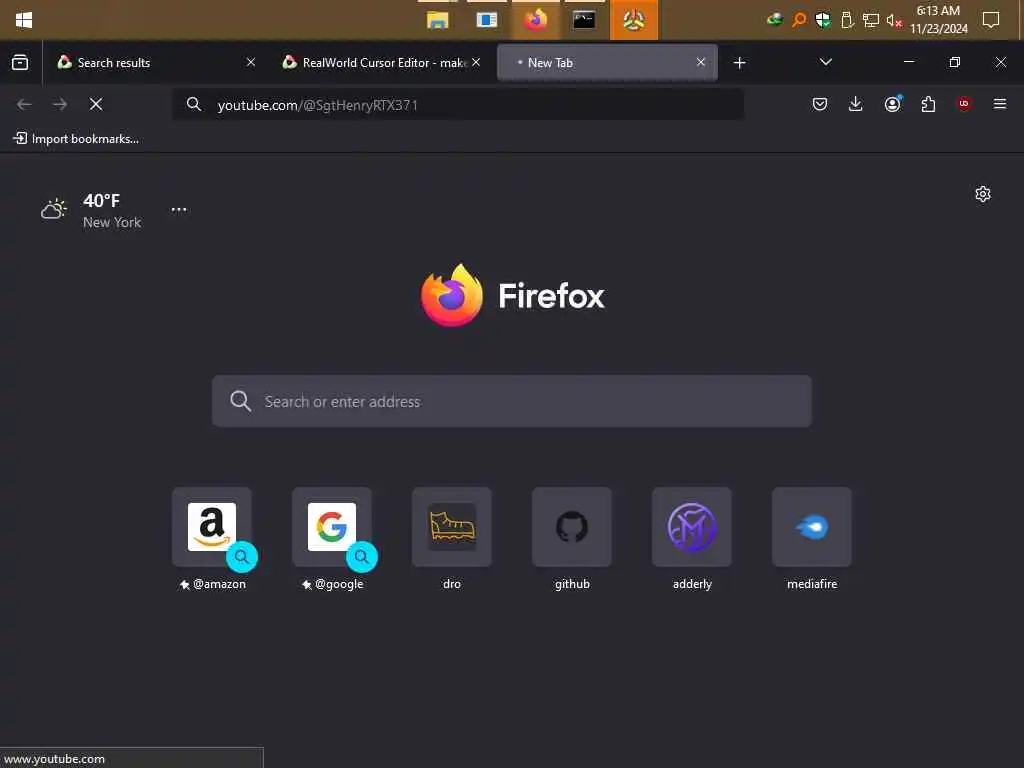Close the Search results tab
Viewport: 1024px width, 768px height.
(251, 62)
